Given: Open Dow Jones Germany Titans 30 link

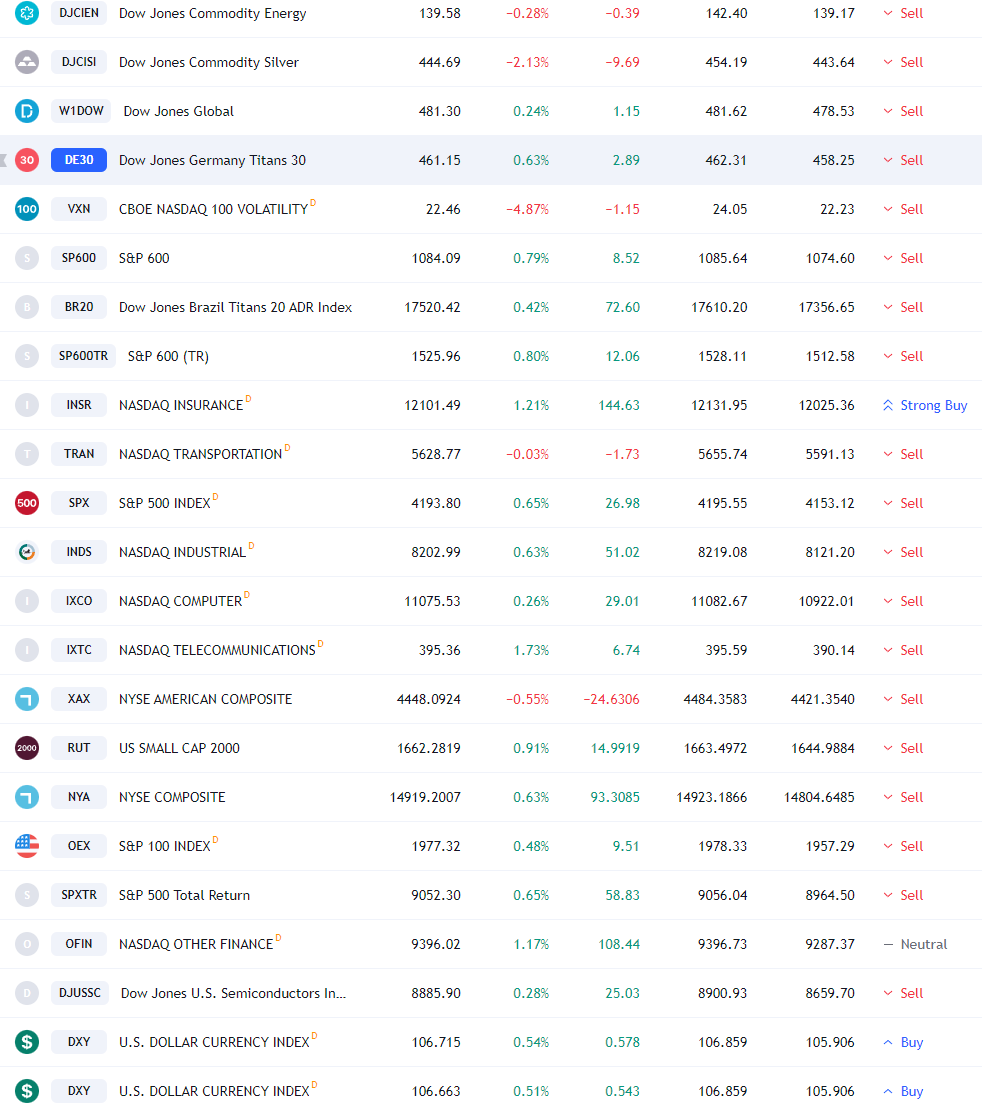Looking at the screenshot, I should (x=212, y=160).
